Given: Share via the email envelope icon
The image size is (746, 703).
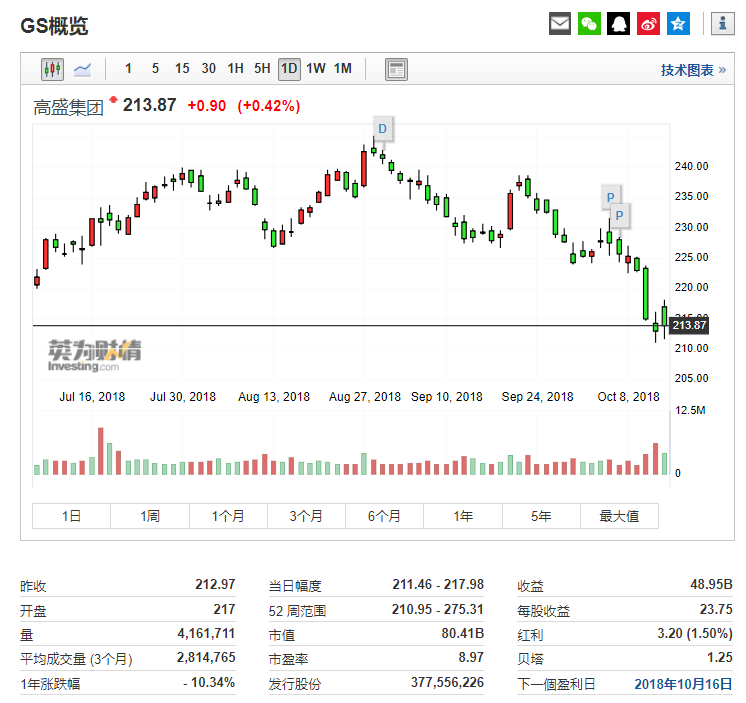Looking at the screenshot, I should [560, 24].
